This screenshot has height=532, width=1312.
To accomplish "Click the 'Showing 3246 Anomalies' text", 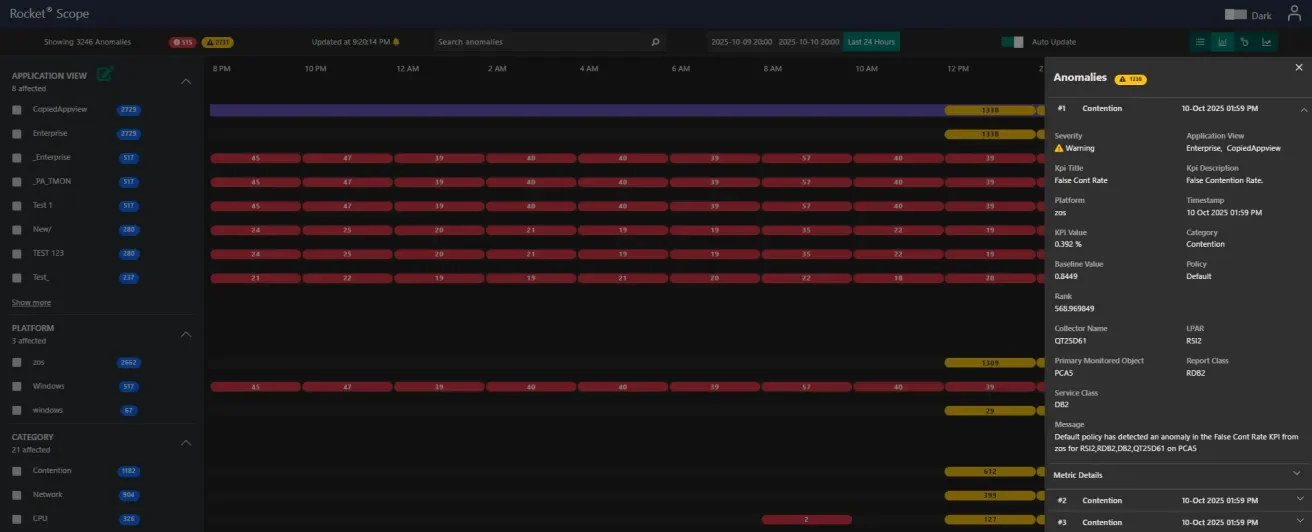I will pyautogui.click(x=88, y=42).
